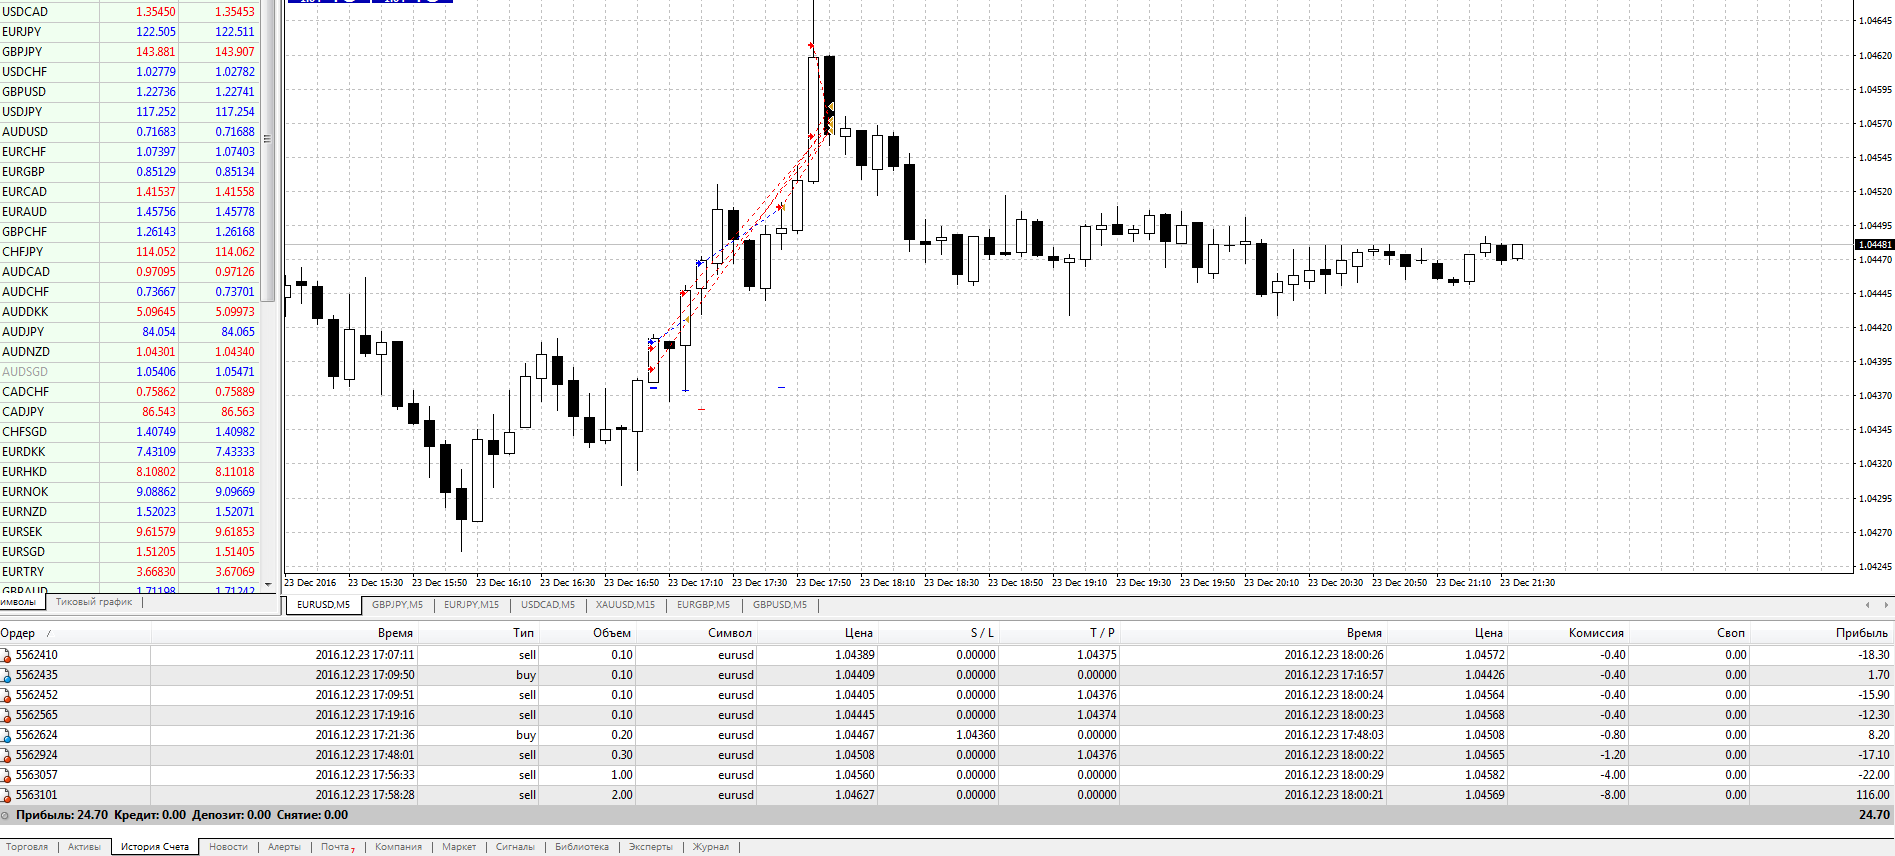Click the order icon of row 5563101
The width and height of the screenshot is (1895, 856).
point(6,796)
